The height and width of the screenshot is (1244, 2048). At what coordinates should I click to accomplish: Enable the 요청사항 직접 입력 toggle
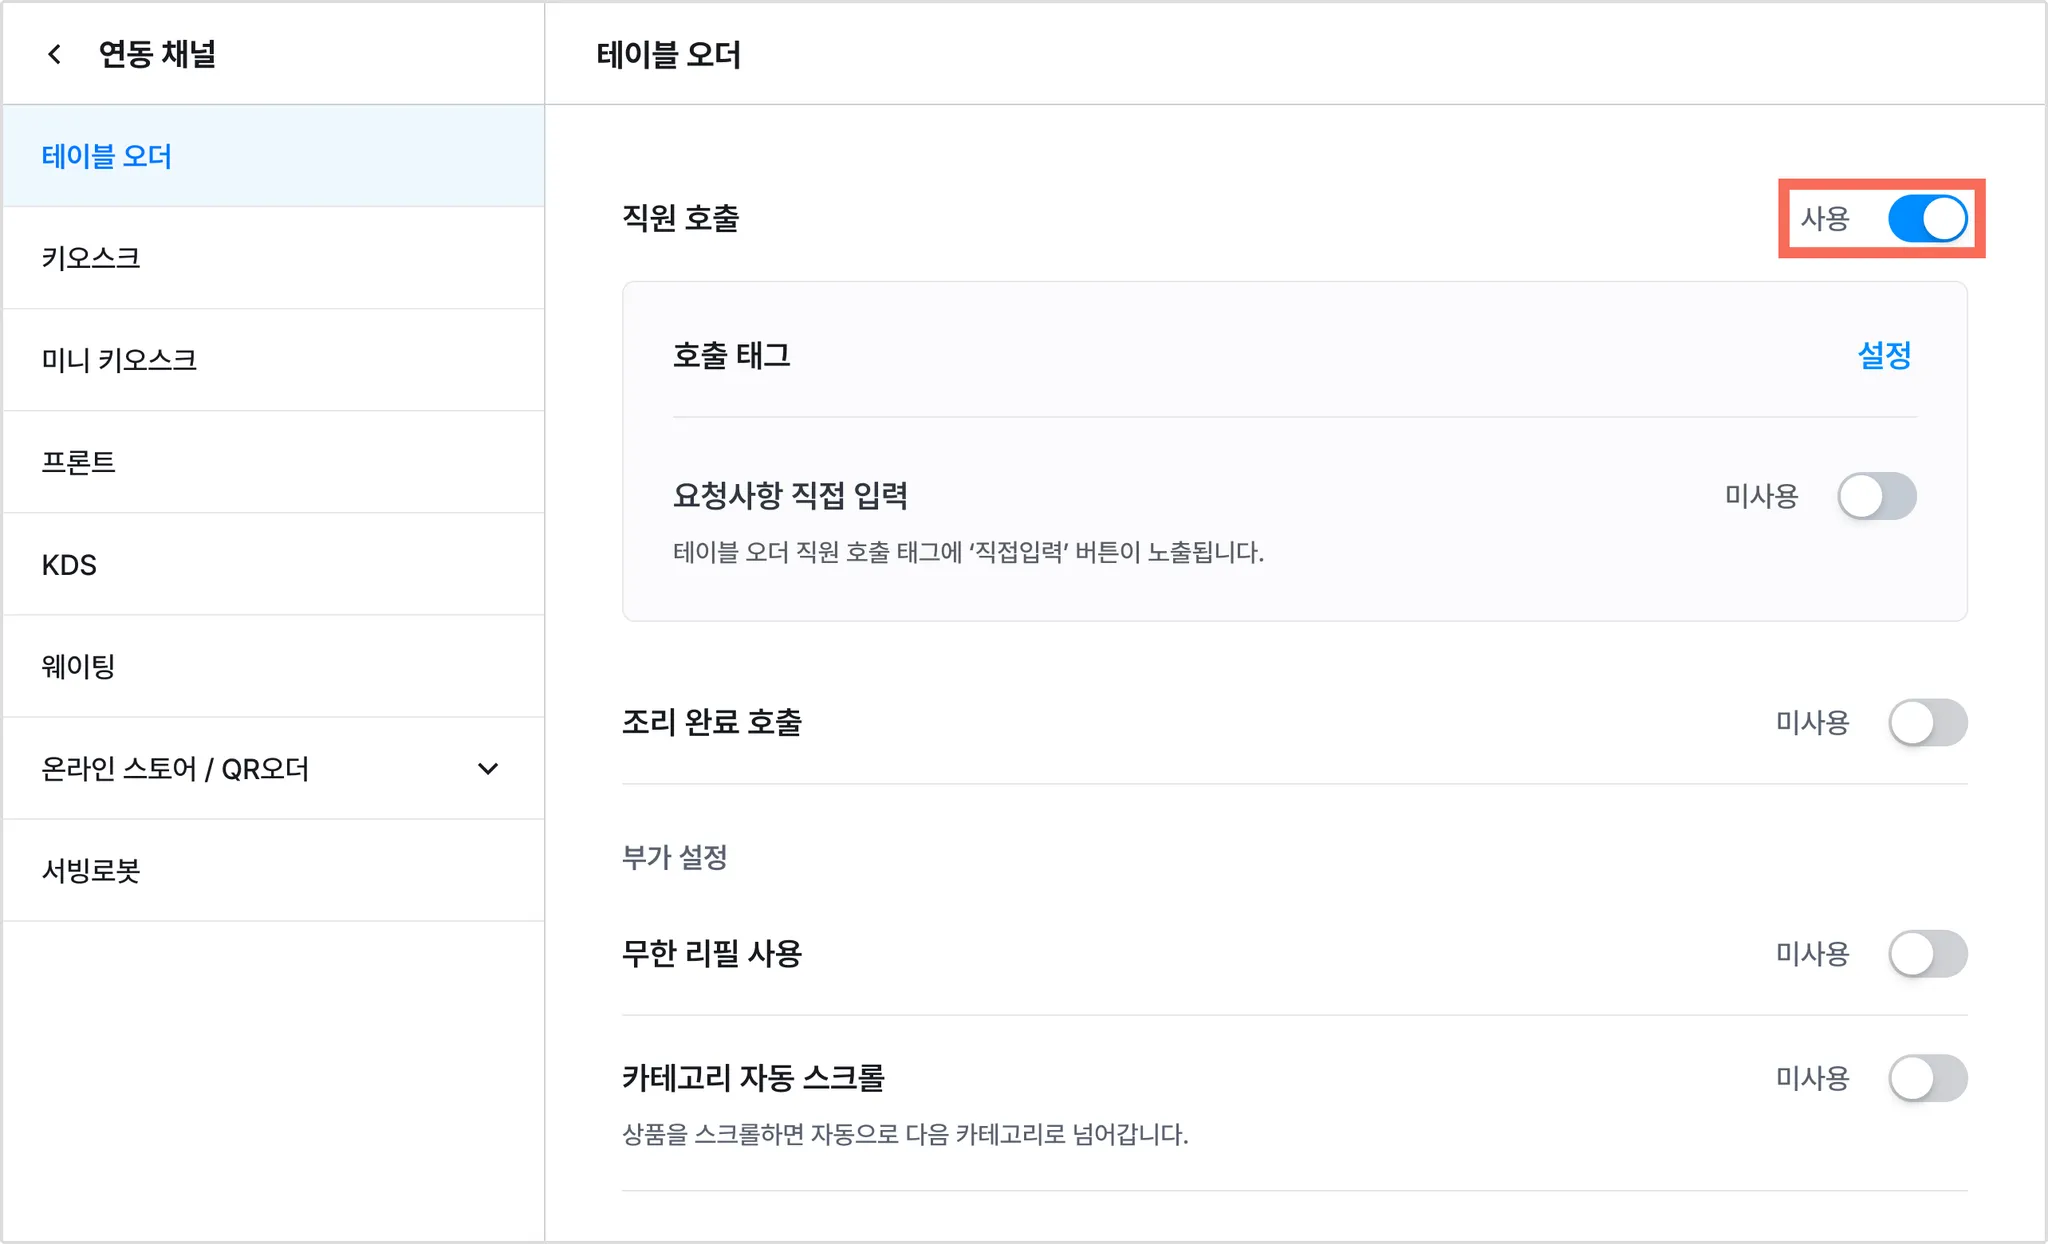1876,496
